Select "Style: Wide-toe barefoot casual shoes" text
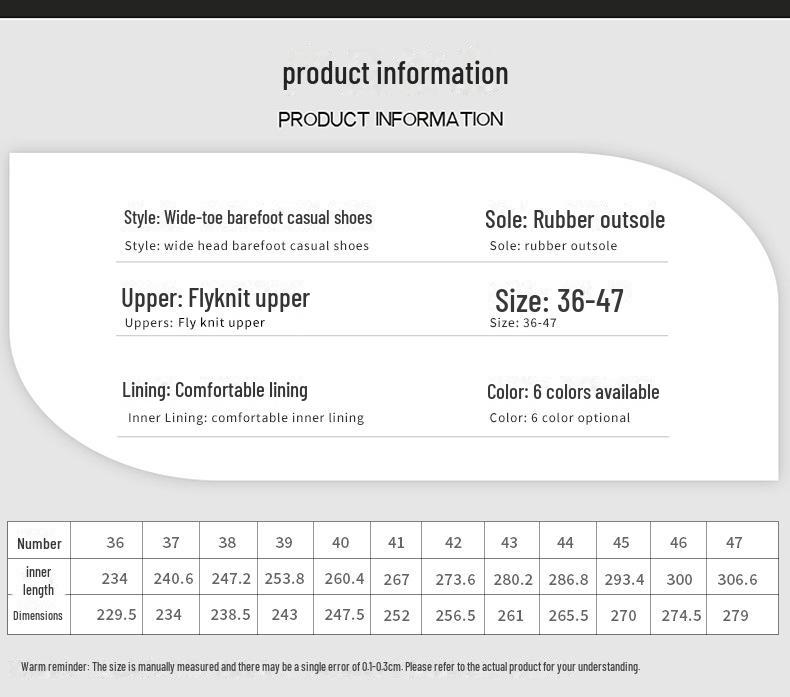Viewport: 790px width, 697px height. [x=248, y=217]
